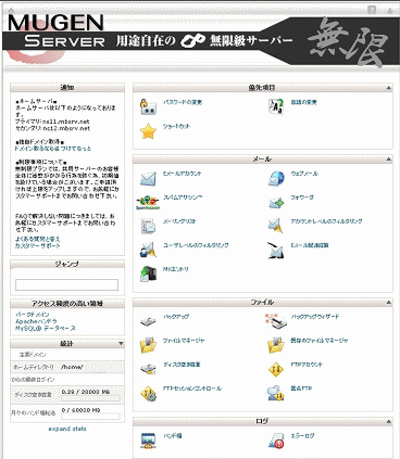Open the User Level Filtering icon
The width and height of the screenshot is (400, 459).
[x=148, y=250]
